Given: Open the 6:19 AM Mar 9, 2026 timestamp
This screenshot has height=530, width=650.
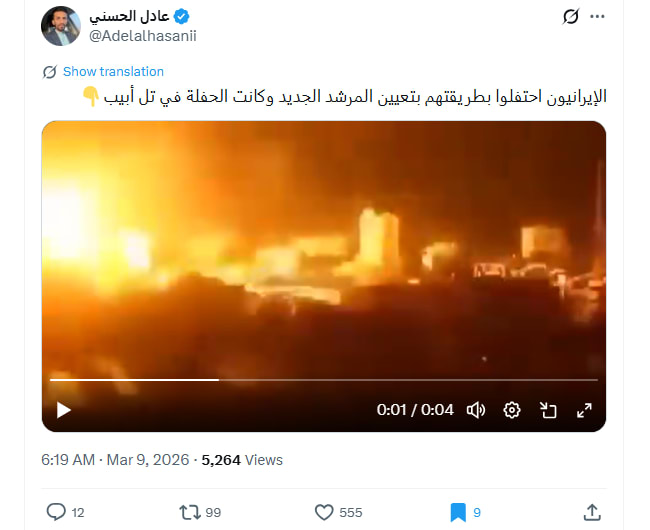Looking at the screenshot, I should (115, 460).
